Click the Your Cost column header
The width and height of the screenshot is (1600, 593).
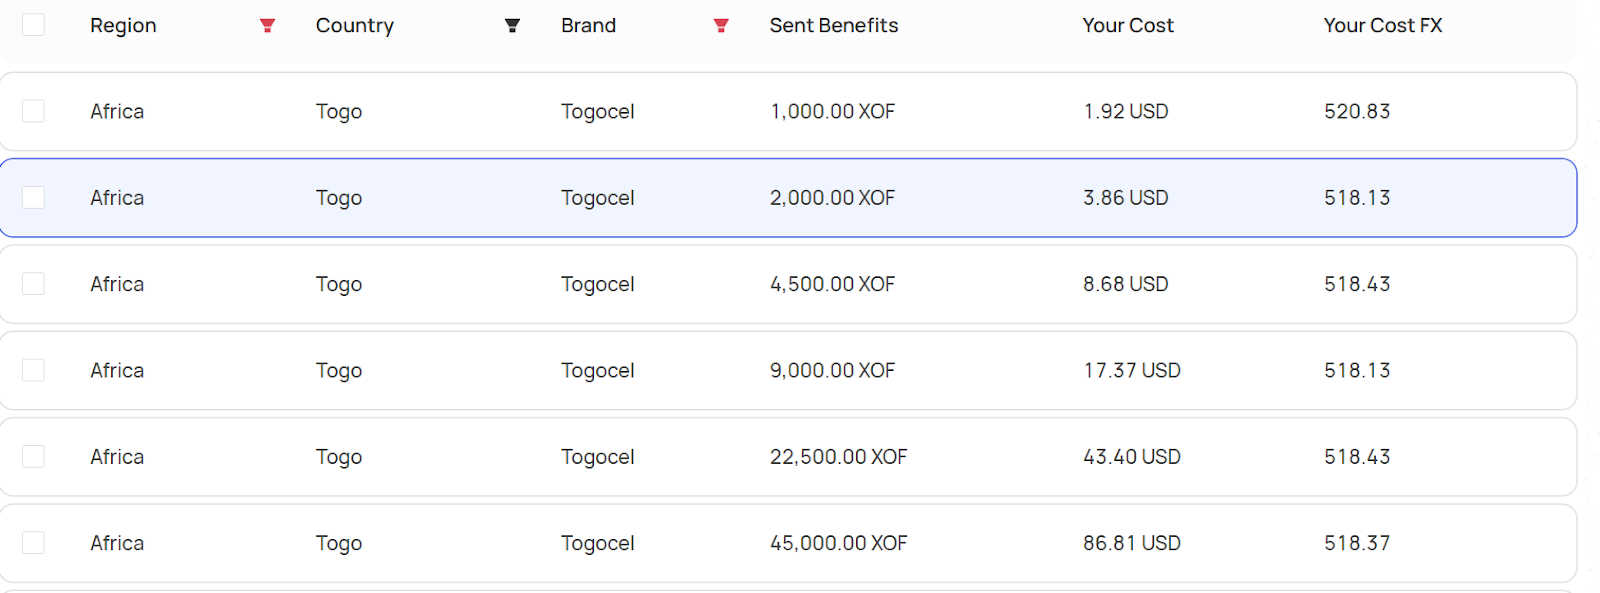[x=1128, y=26]
